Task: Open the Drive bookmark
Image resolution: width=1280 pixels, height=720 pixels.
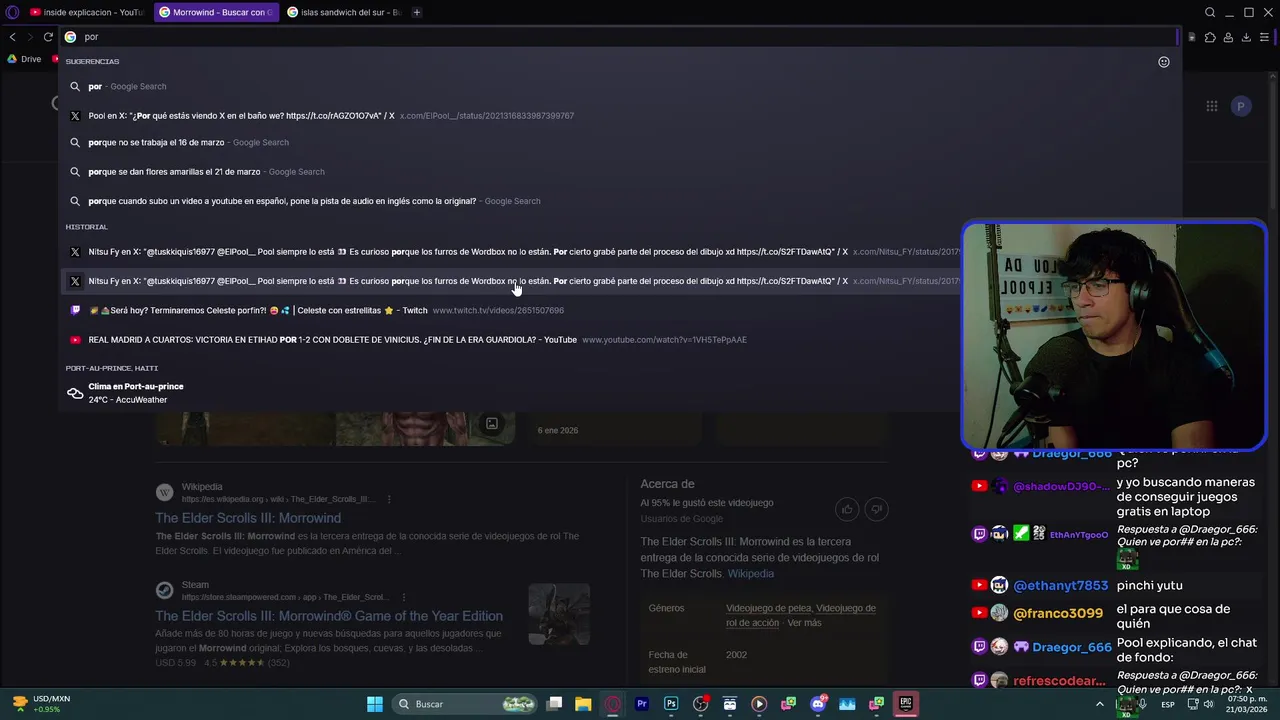Action: click(x=24, y=59)
